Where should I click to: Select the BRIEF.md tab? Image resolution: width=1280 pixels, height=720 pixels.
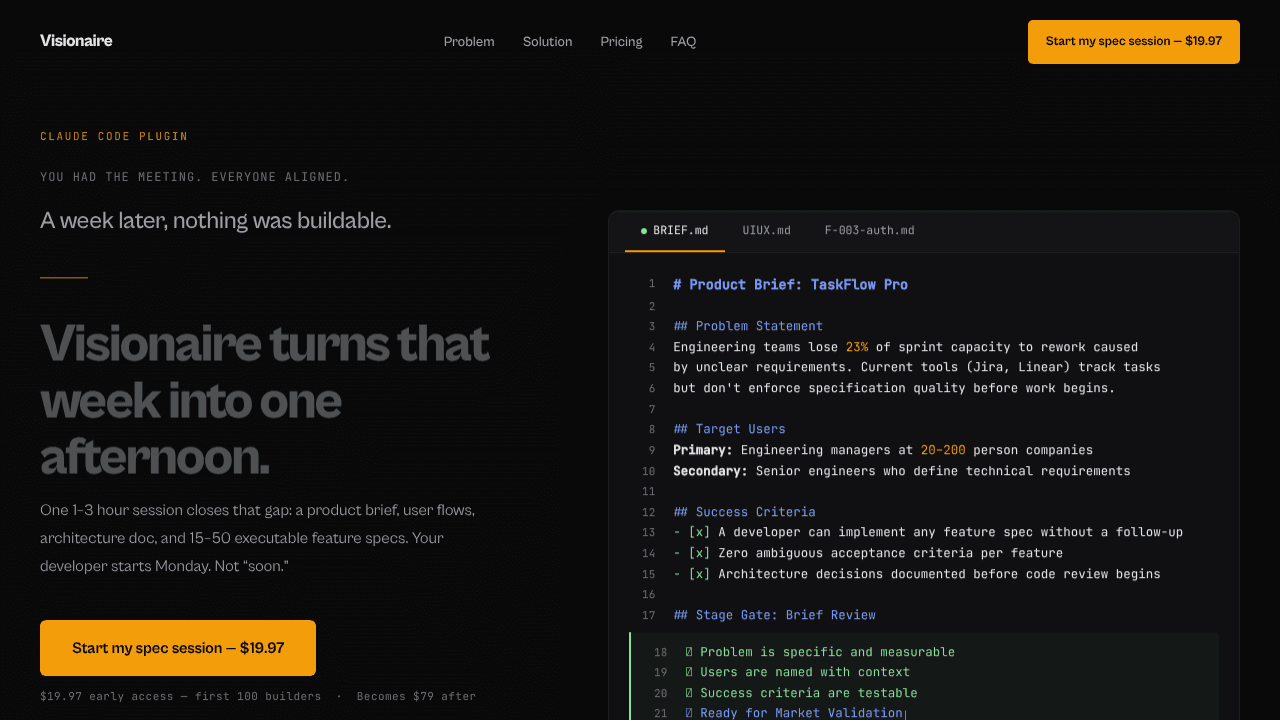675,231
